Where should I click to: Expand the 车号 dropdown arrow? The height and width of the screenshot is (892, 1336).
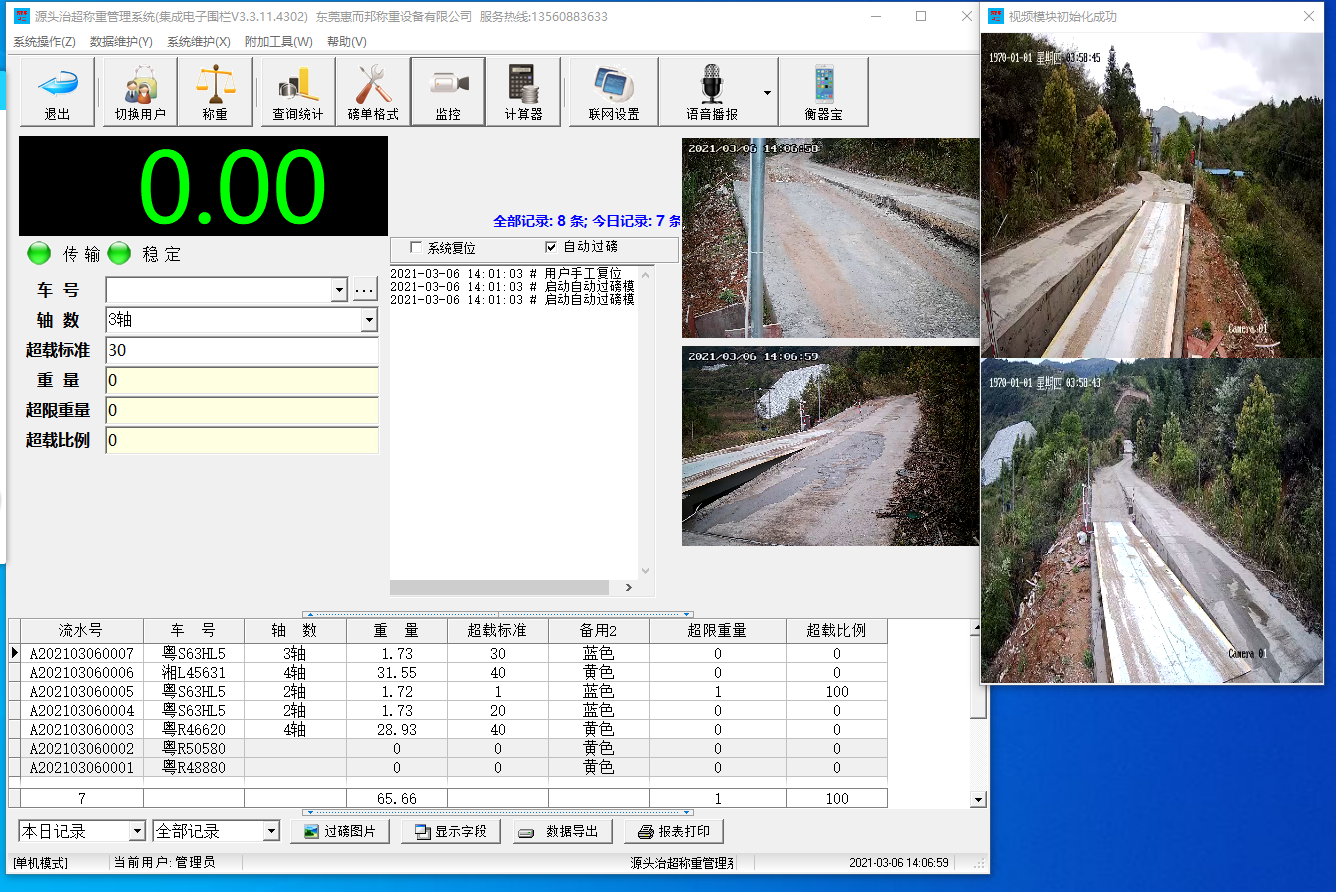pyautogui.click(x=338, y=290)
